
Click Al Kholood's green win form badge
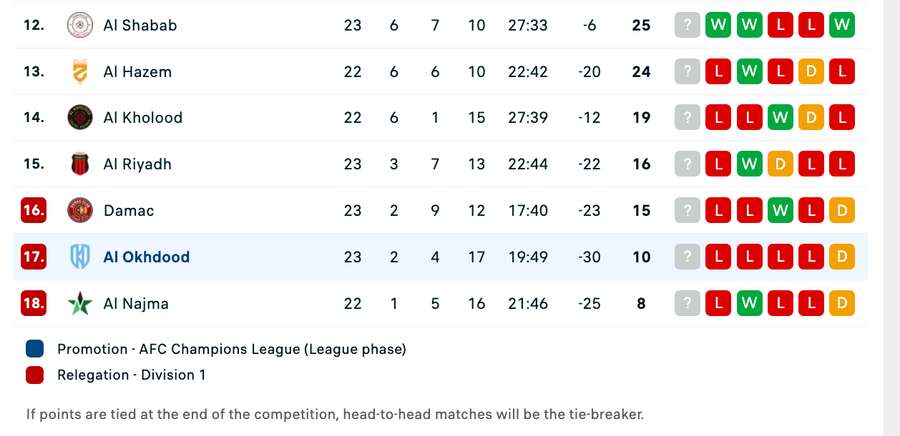tap(780, 118)
